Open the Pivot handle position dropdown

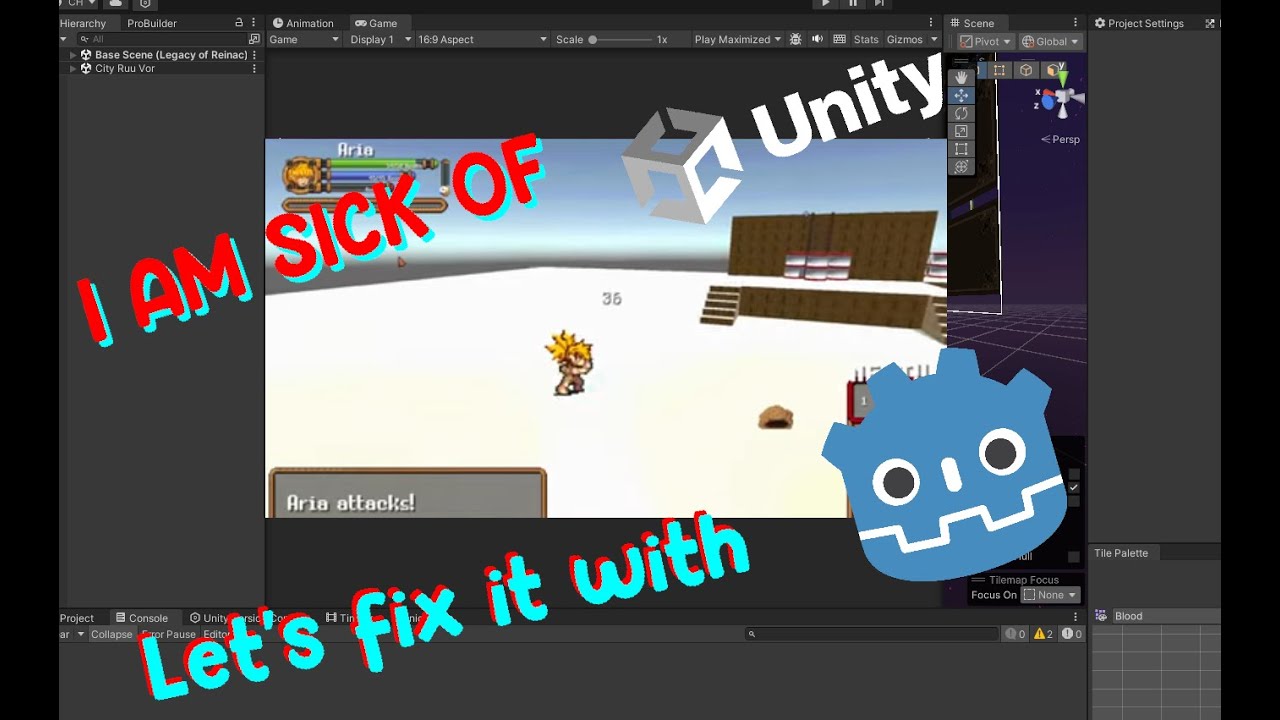click(x=984, y=41)
